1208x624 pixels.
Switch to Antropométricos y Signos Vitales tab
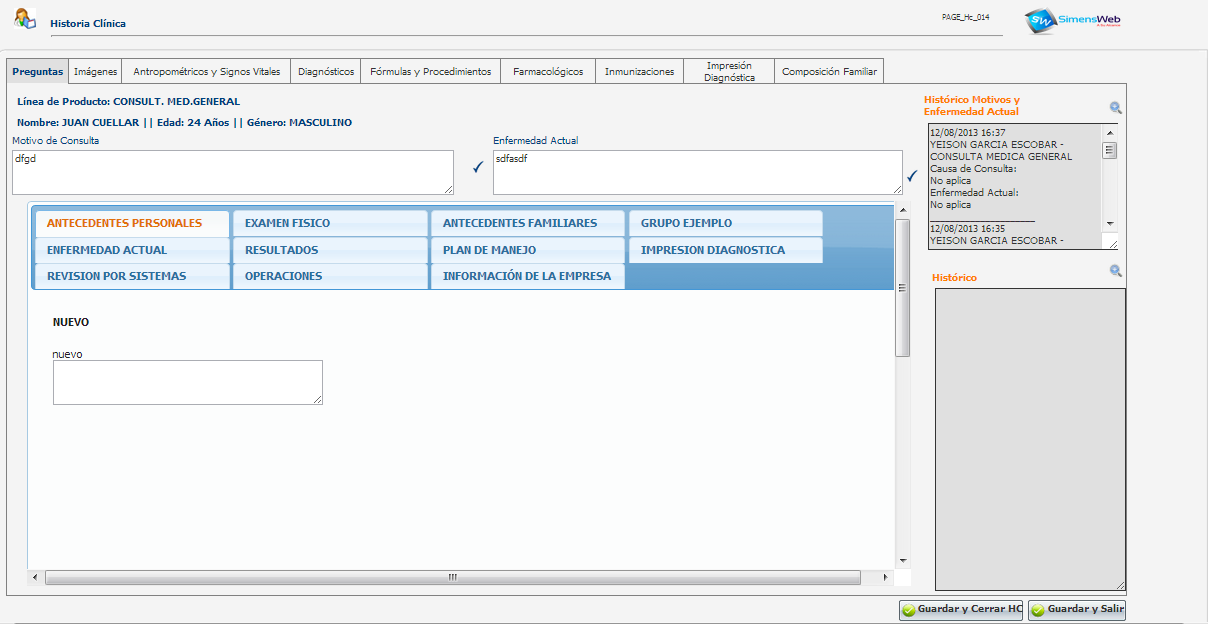(207, 72)
